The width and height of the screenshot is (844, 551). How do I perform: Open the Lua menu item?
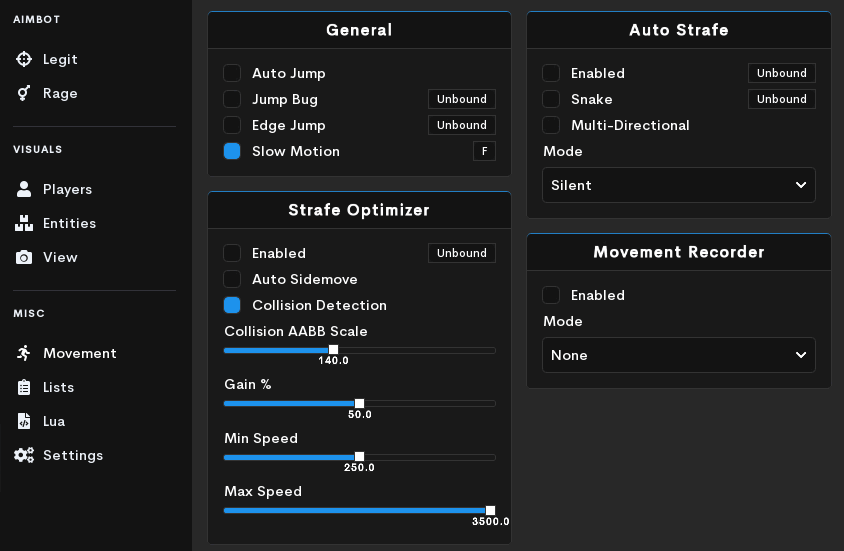coord(54,421)
